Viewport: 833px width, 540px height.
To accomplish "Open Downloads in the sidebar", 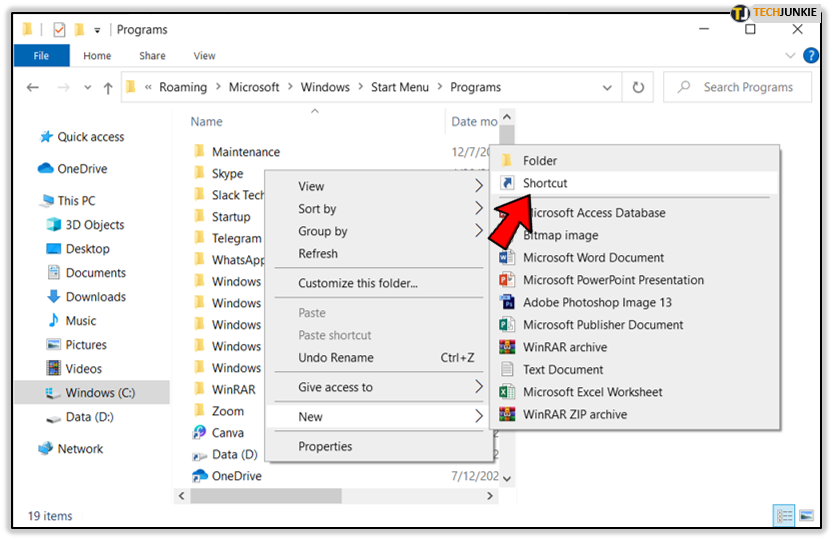I will point(87,297).
